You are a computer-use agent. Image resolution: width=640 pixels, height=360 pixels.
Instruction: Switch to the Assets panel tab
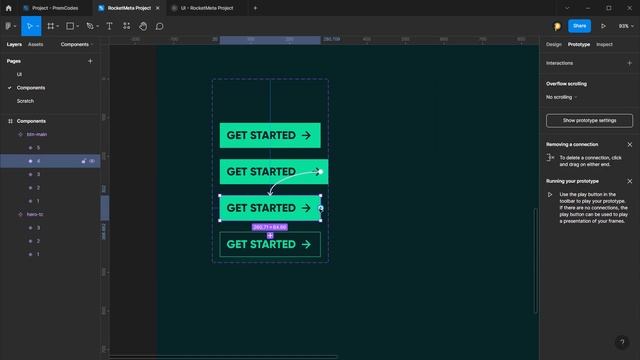36,44
